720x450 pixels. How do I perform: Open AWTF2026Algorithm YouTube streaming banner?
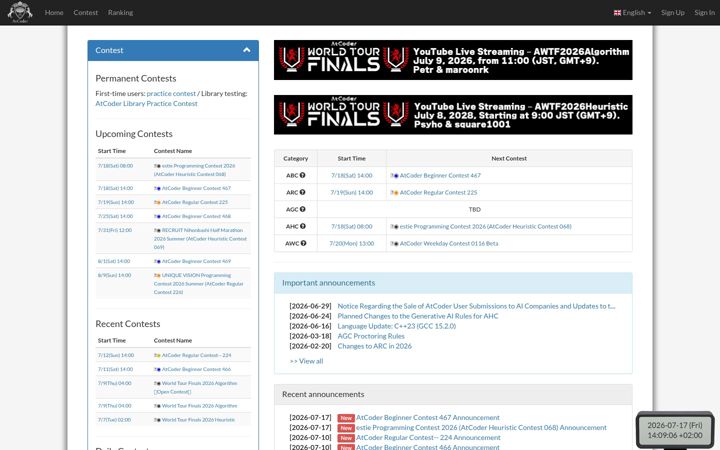(x=453, y=60)
